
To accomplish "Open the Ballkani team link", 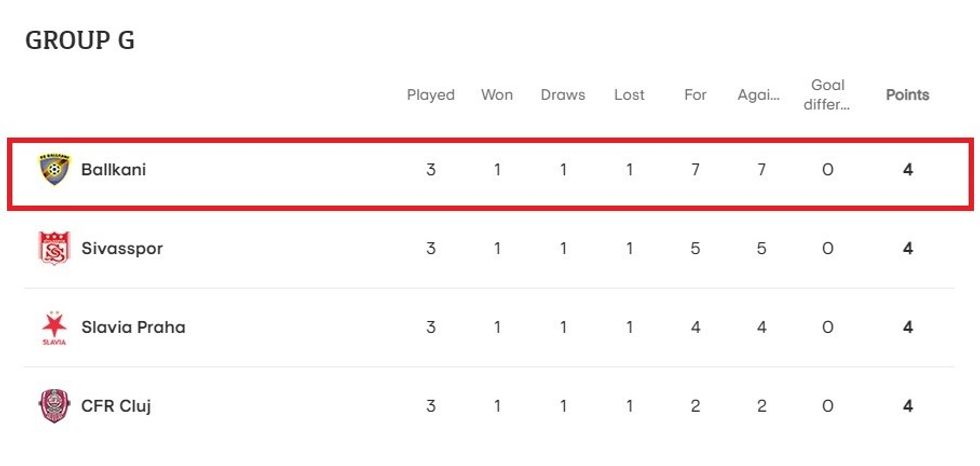I will coord(113,170).
